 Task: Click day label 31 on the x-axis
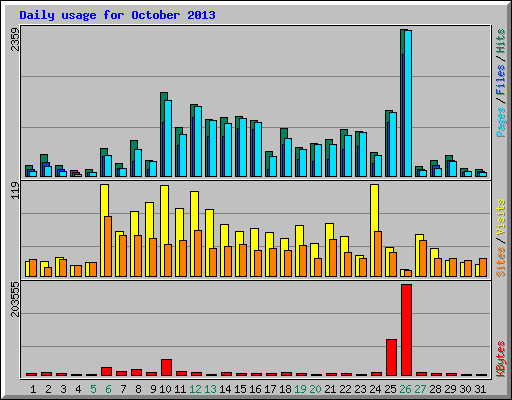[480, 389]
